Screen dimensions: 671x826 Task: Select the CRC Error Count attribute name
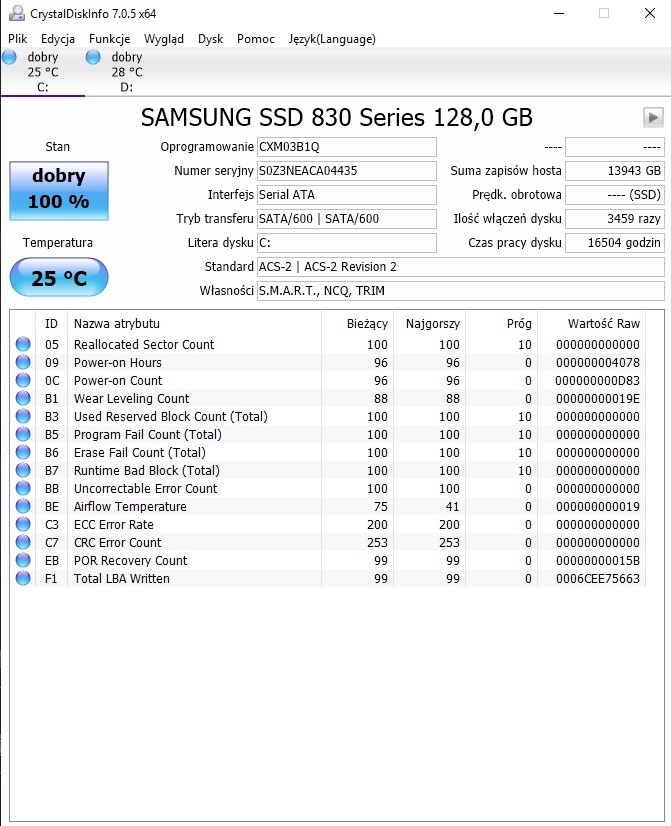tap(117, 543)
